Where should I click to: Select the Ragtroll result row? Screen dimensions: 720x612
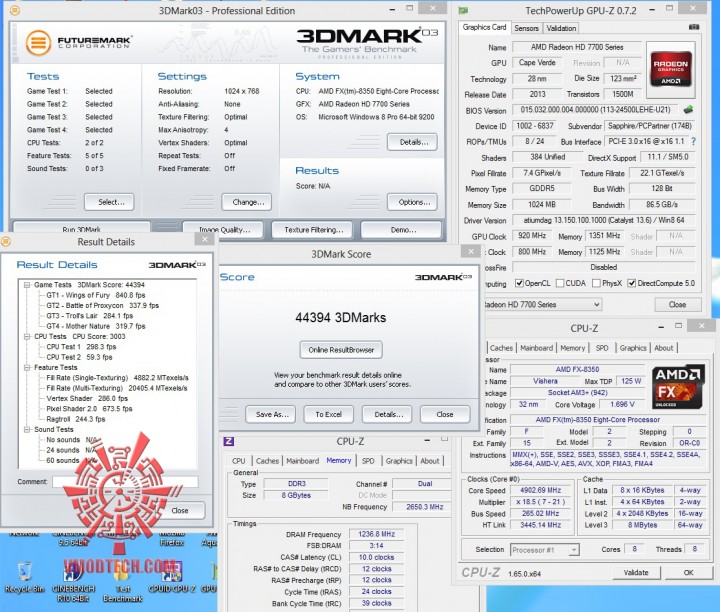tap(76, 419)
